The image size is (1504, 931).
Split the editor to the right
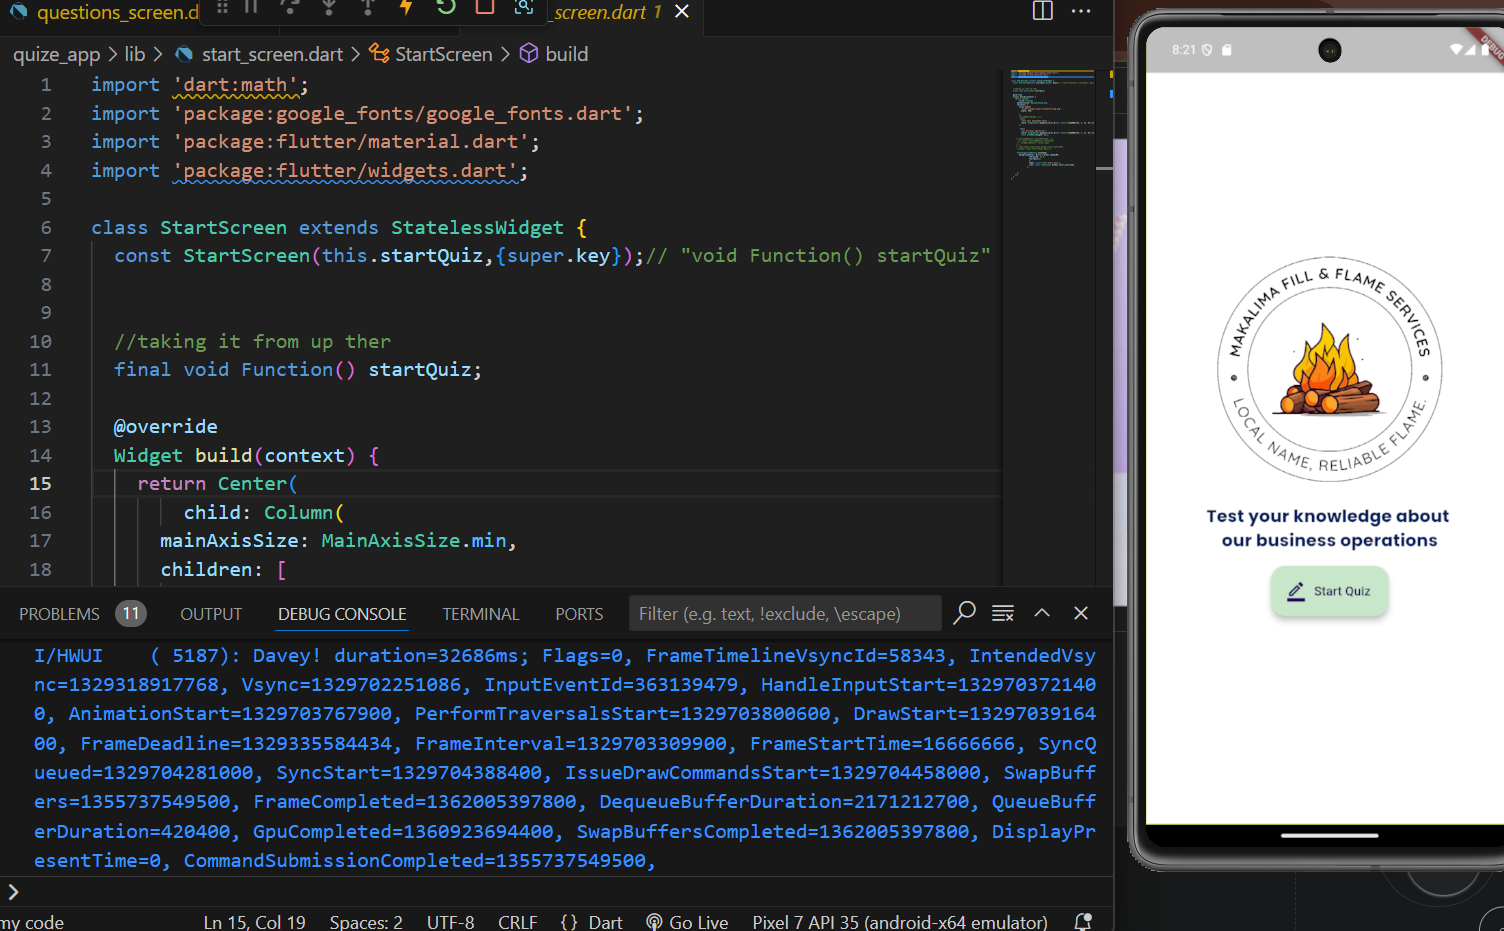pyautogui.click(x=1043, y=10)
